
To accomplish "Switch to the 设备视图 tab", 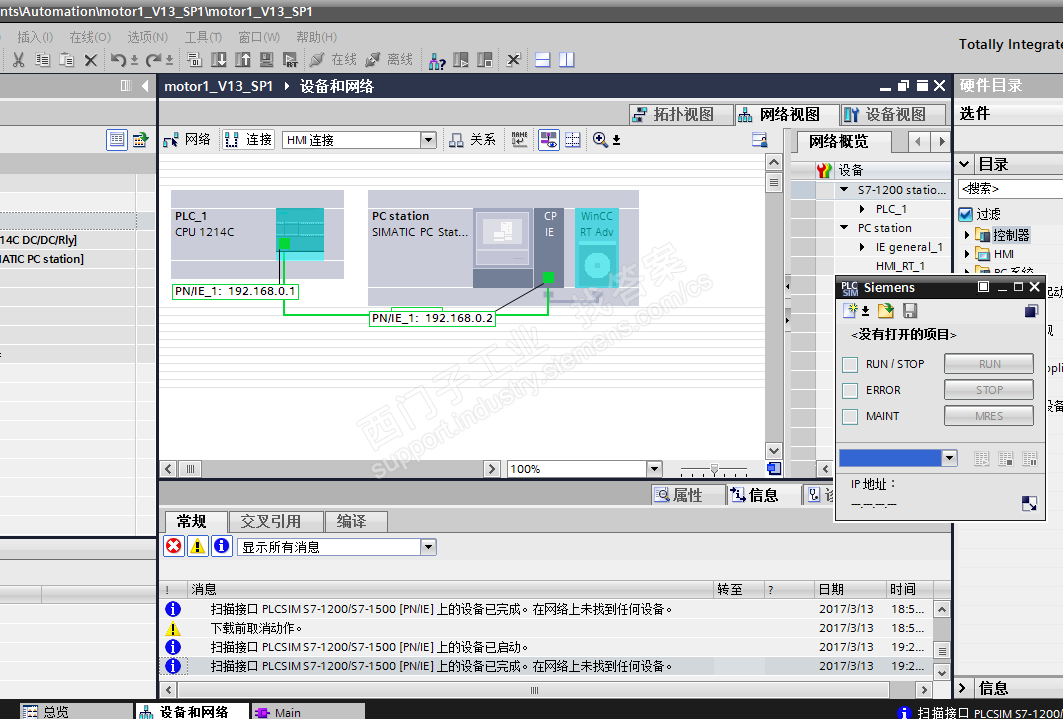I will point(894,115).
